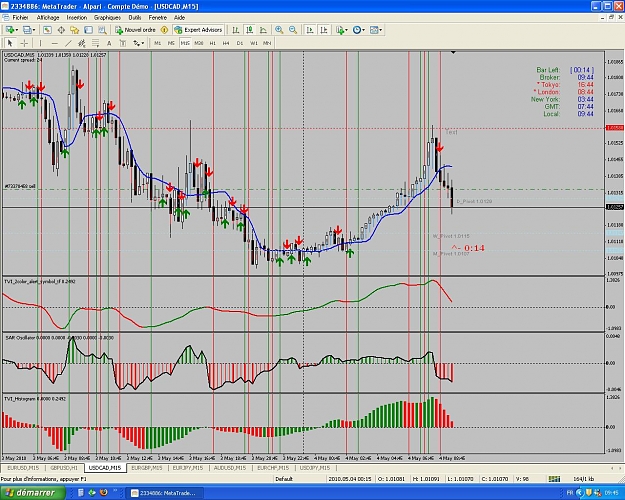Toggle Expert Advisors on or off
Image resolution: width=625 pixels, height=500 pixels.
coord(198,30)
